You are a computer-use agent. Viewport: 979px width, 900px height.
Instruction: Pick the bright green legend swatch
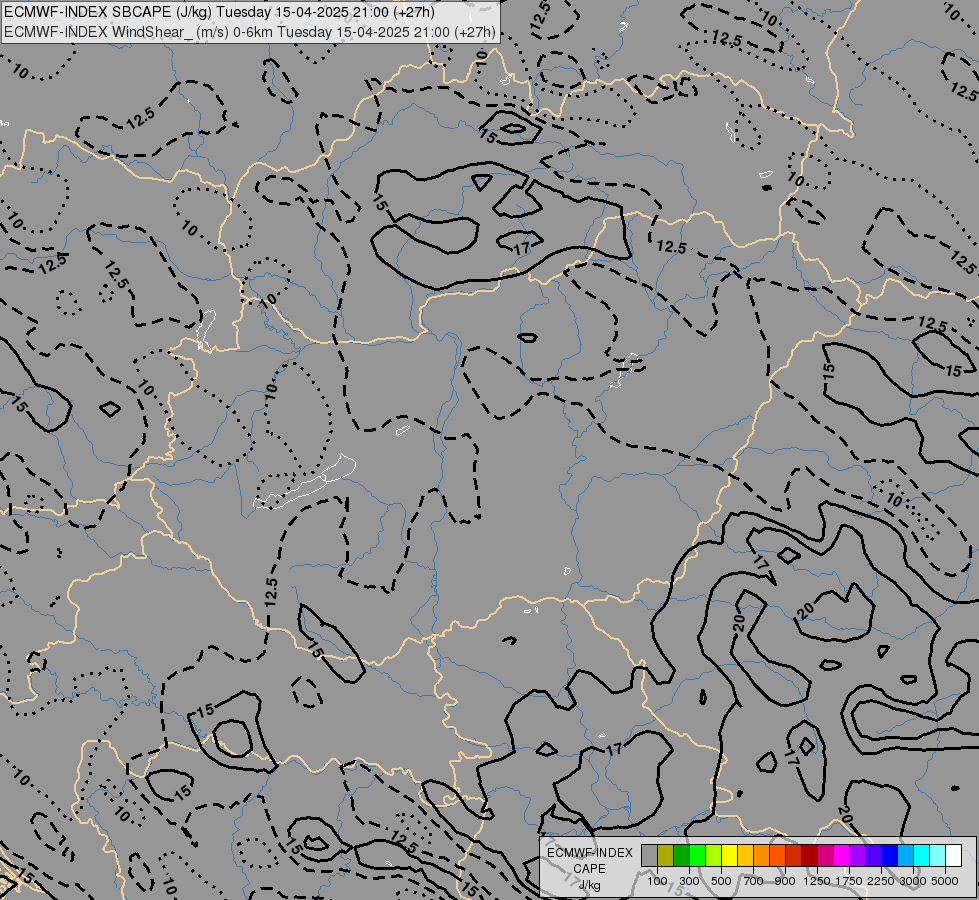pos(697,855)
